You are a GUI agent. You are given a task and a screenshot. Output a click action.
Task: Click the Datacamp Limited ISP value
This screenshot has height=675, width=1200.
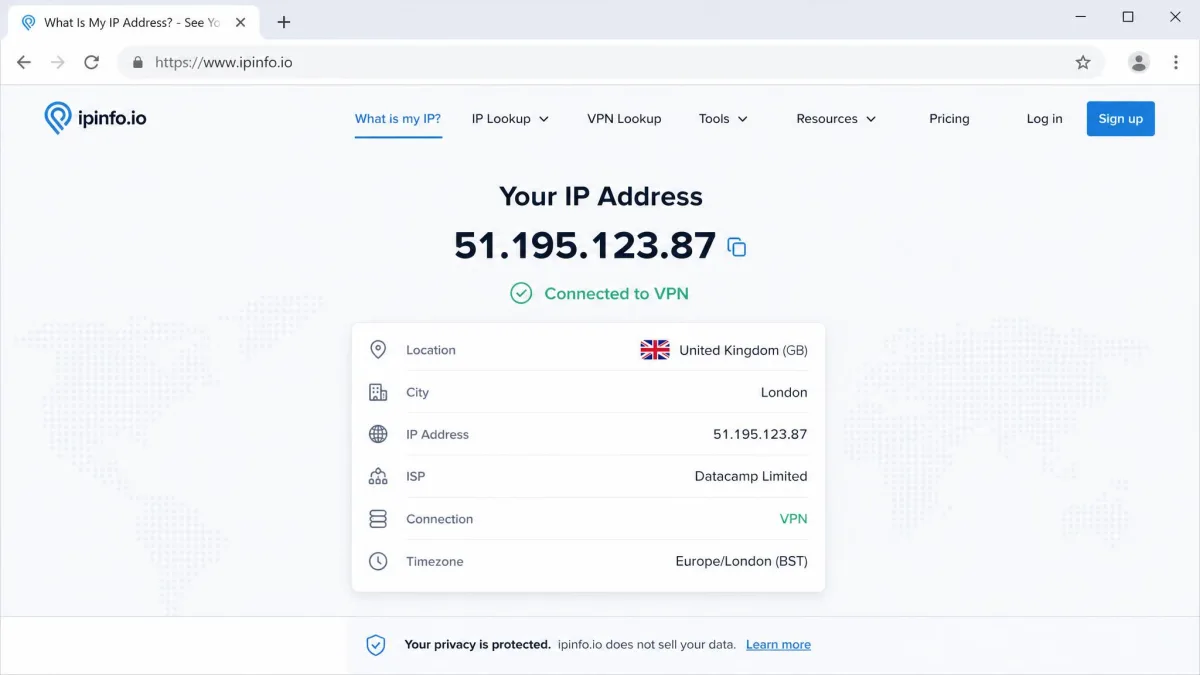click(751, 476)
